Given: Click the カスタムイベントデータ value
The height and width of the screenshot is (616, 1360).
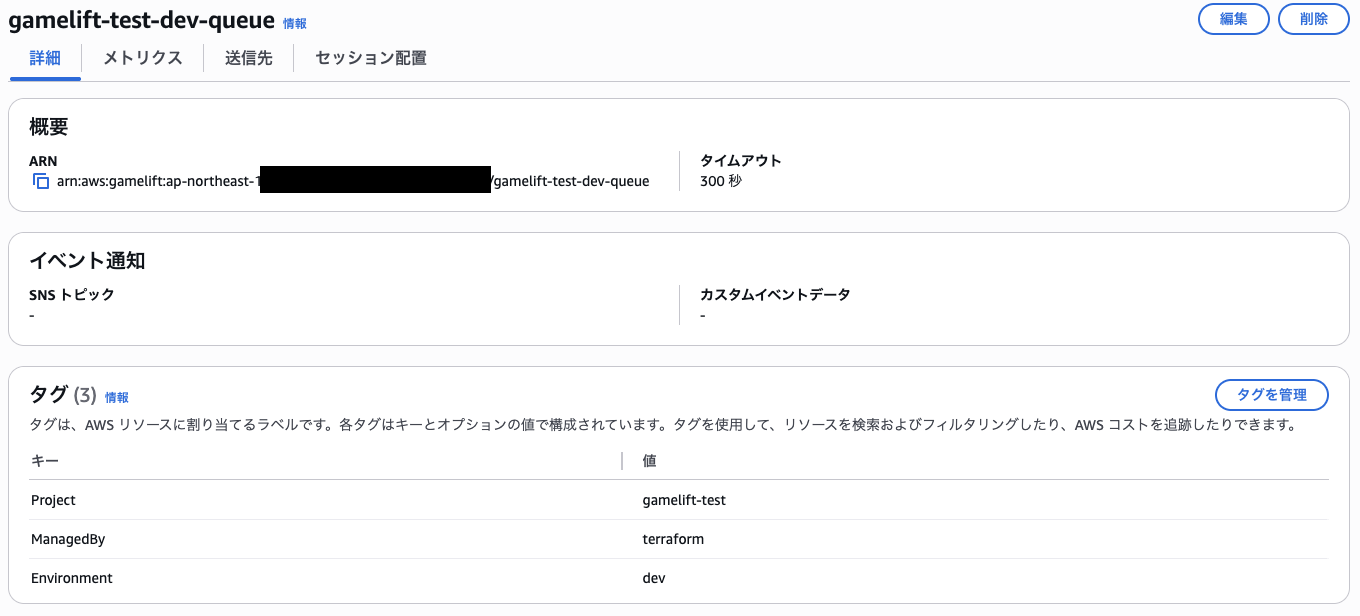Looking at the screenshot, I should point(700,315).
